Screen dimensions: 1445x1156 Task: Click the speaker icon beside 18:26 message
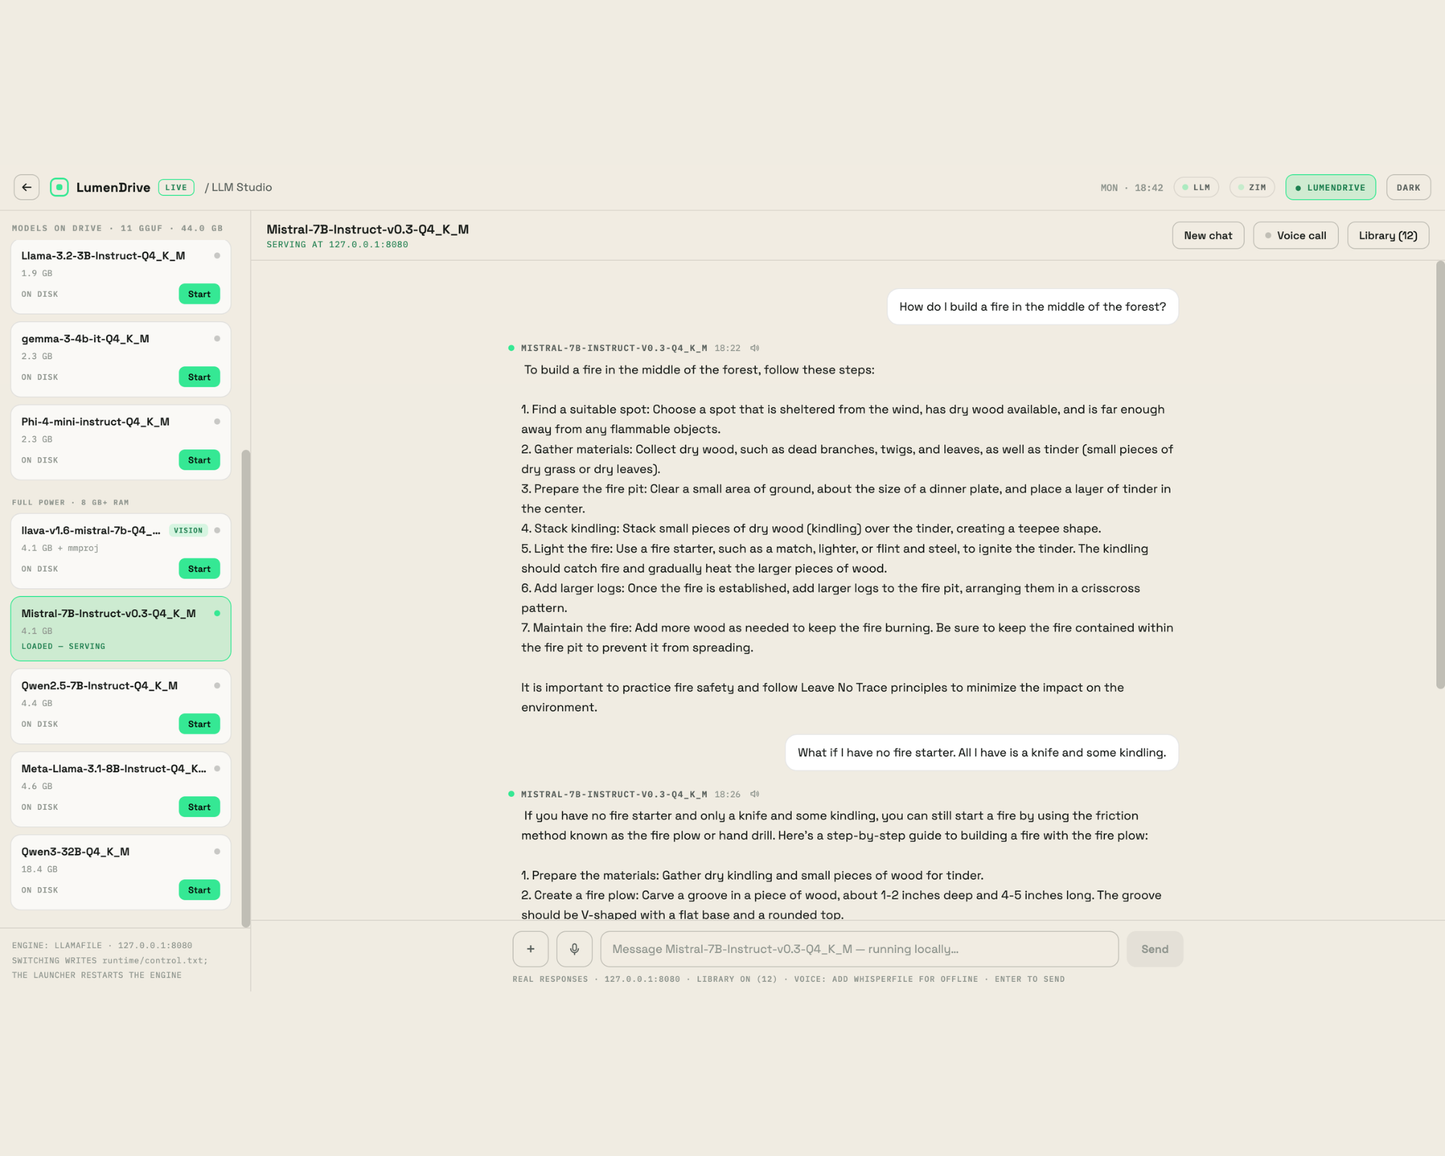tap(755, 794)
